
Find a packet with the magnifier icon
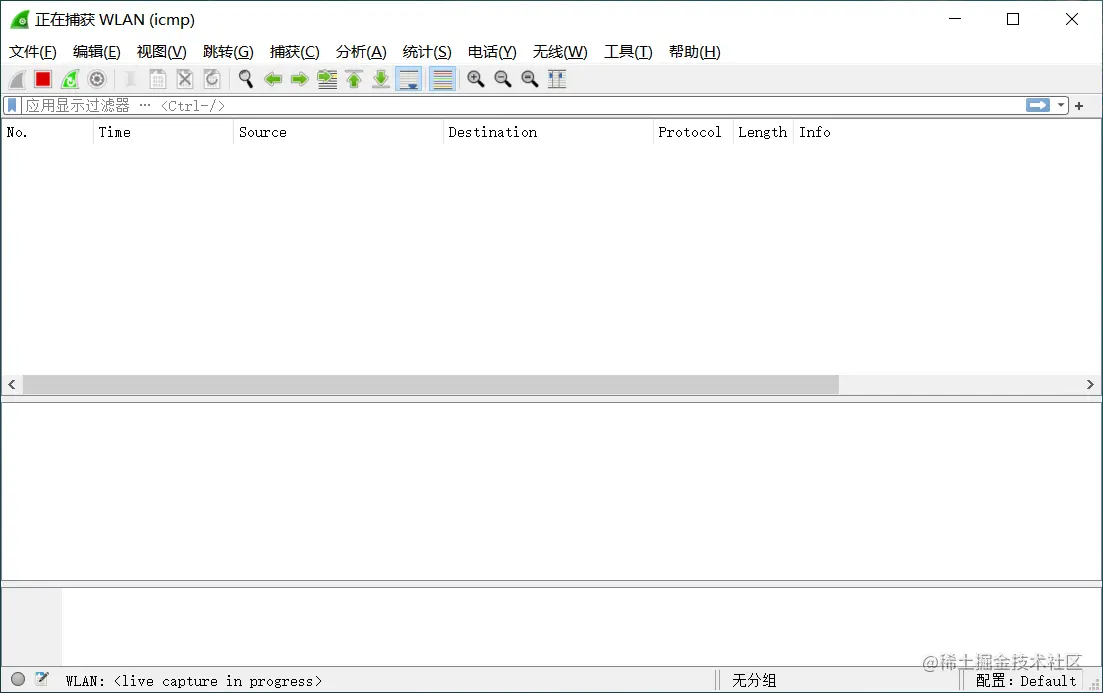[246, 80]
